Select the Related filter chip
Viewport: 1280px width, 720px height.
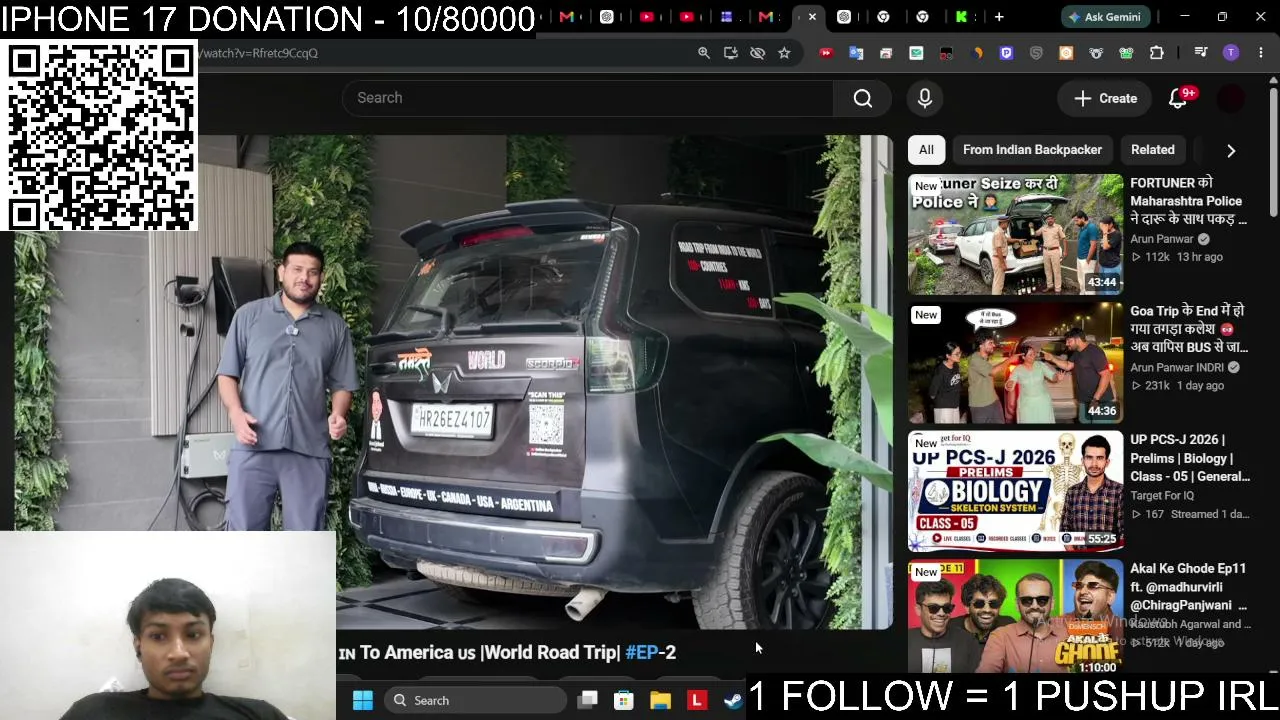1153,150
